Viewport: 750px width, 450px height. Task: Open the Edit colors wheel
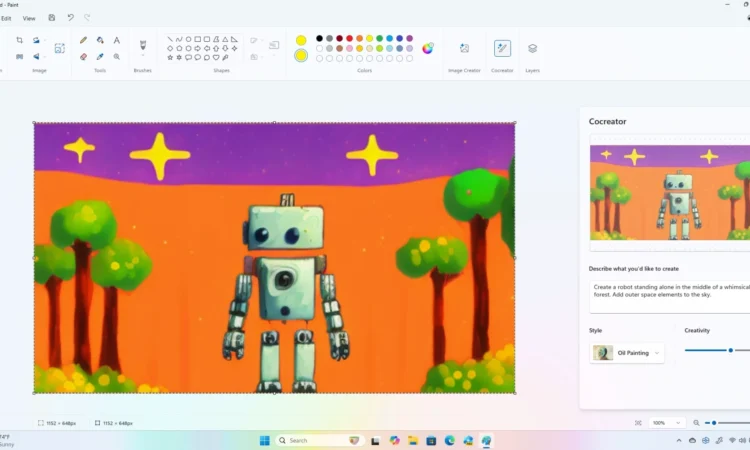pyautogui.click(x=428, y=48)
